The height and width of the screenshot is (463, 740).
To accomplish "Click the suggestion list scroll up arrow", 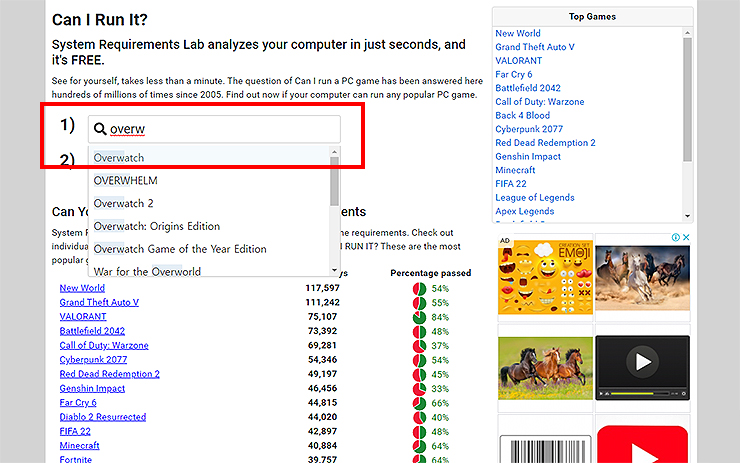I will [334, 152].
